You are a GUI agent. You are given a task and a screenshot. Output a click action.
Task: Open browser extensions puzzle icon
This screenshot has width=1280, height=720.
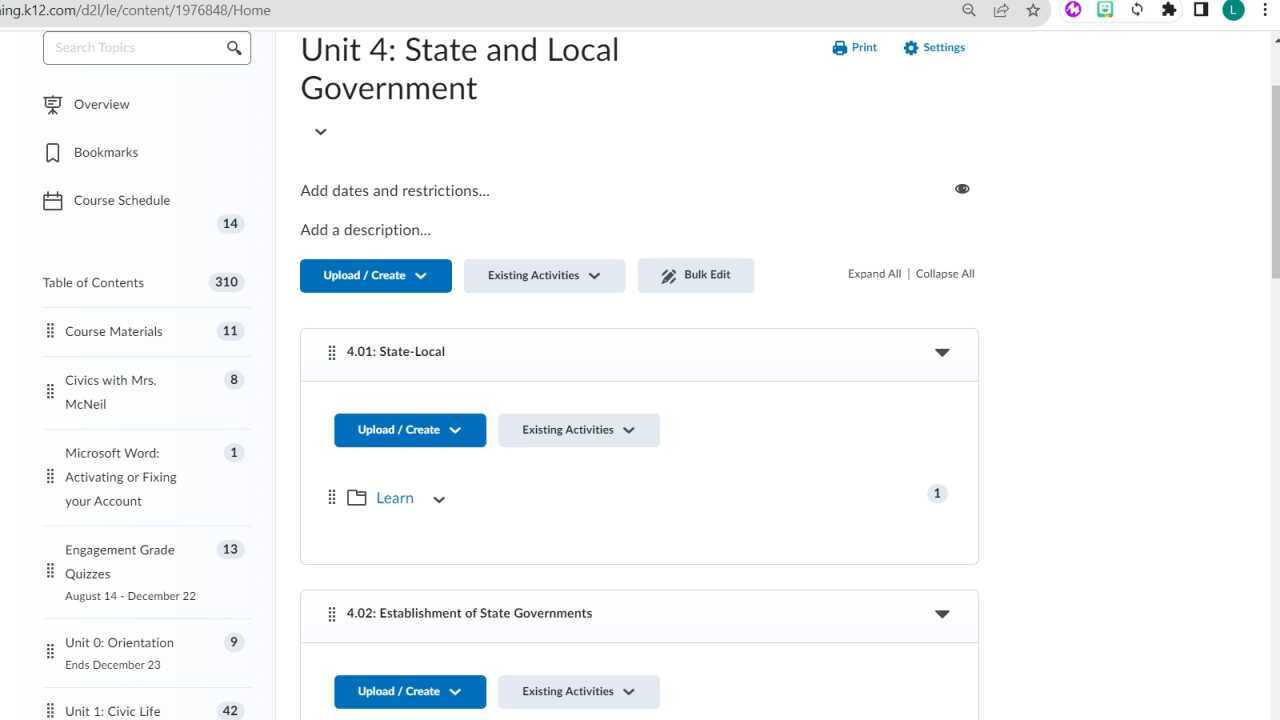[1168, 10]
